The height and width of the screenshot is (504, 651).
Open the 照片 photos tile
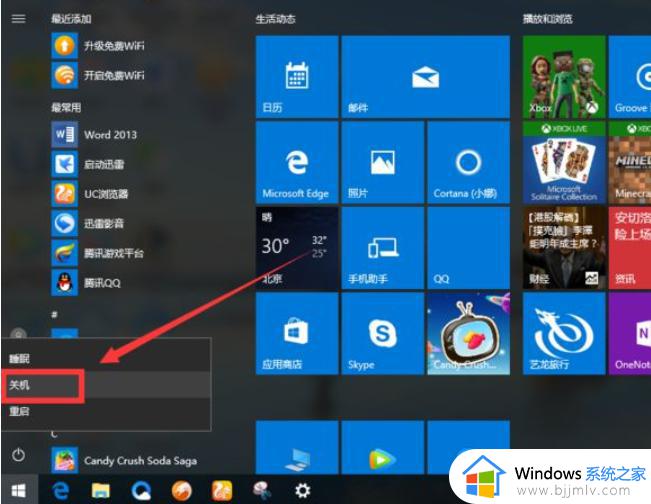382,162
